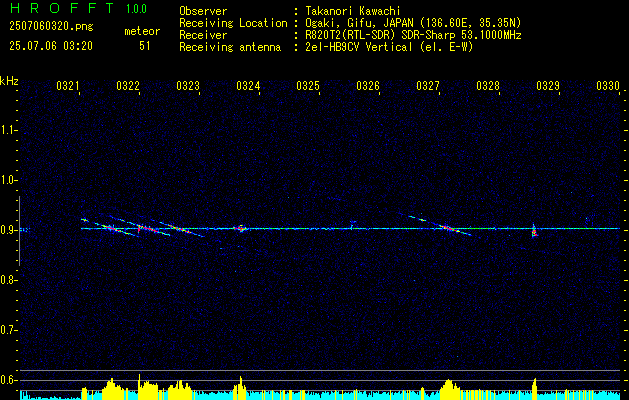This screenshot has height=400, width=629.
Task: Click the 0321 time axis marker
Action: click(x=68, y=85)
